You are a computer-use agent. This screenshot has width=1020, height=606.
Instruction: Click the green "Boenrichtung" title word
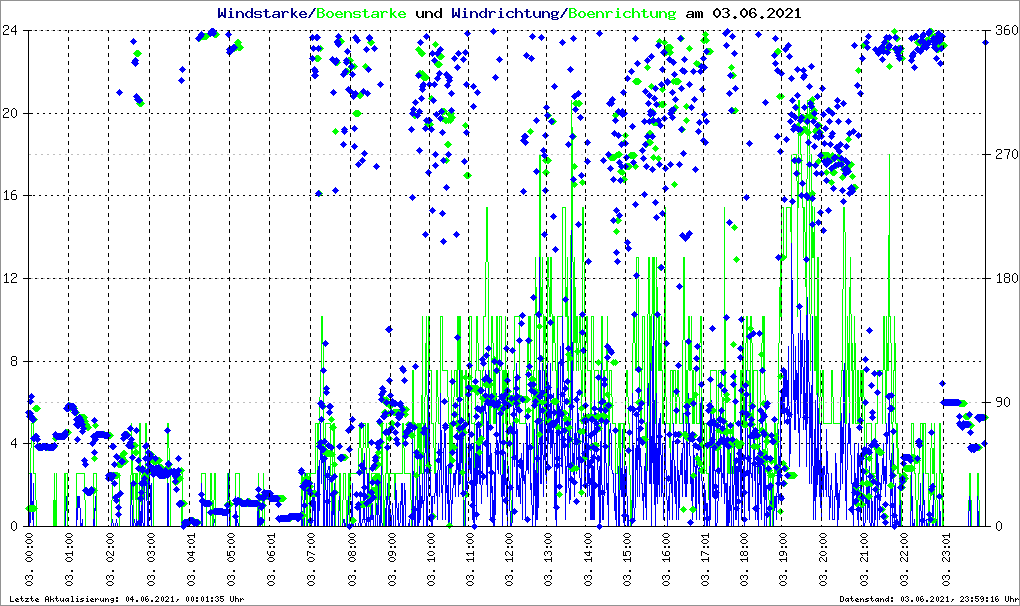coord(622,13)
